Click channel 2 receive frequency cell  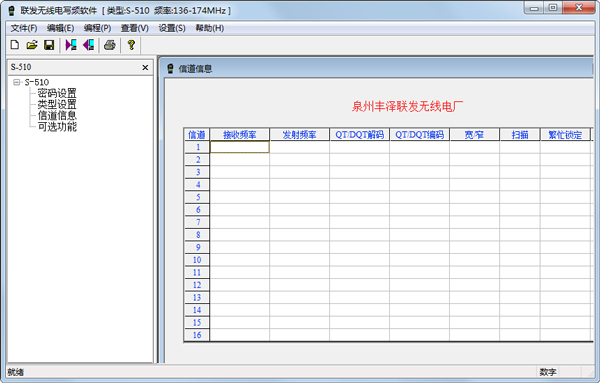click(x=240, y=160)
